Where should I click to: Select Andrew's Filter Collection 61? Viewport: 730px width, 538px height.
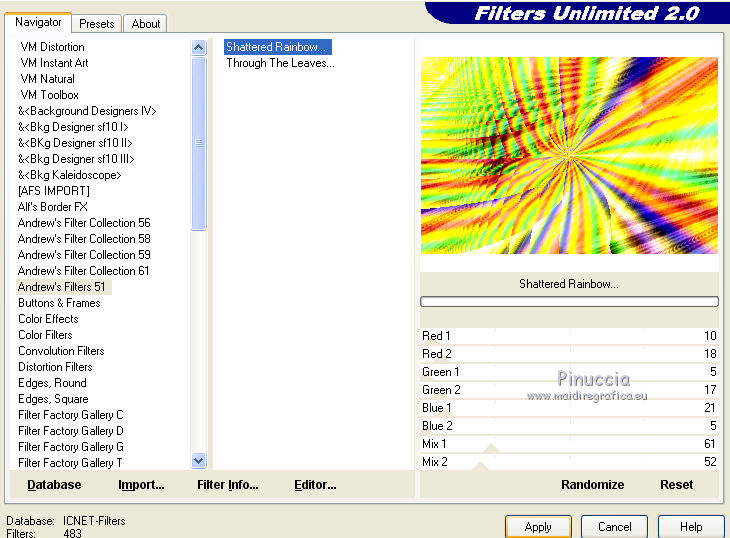point(84,271)
